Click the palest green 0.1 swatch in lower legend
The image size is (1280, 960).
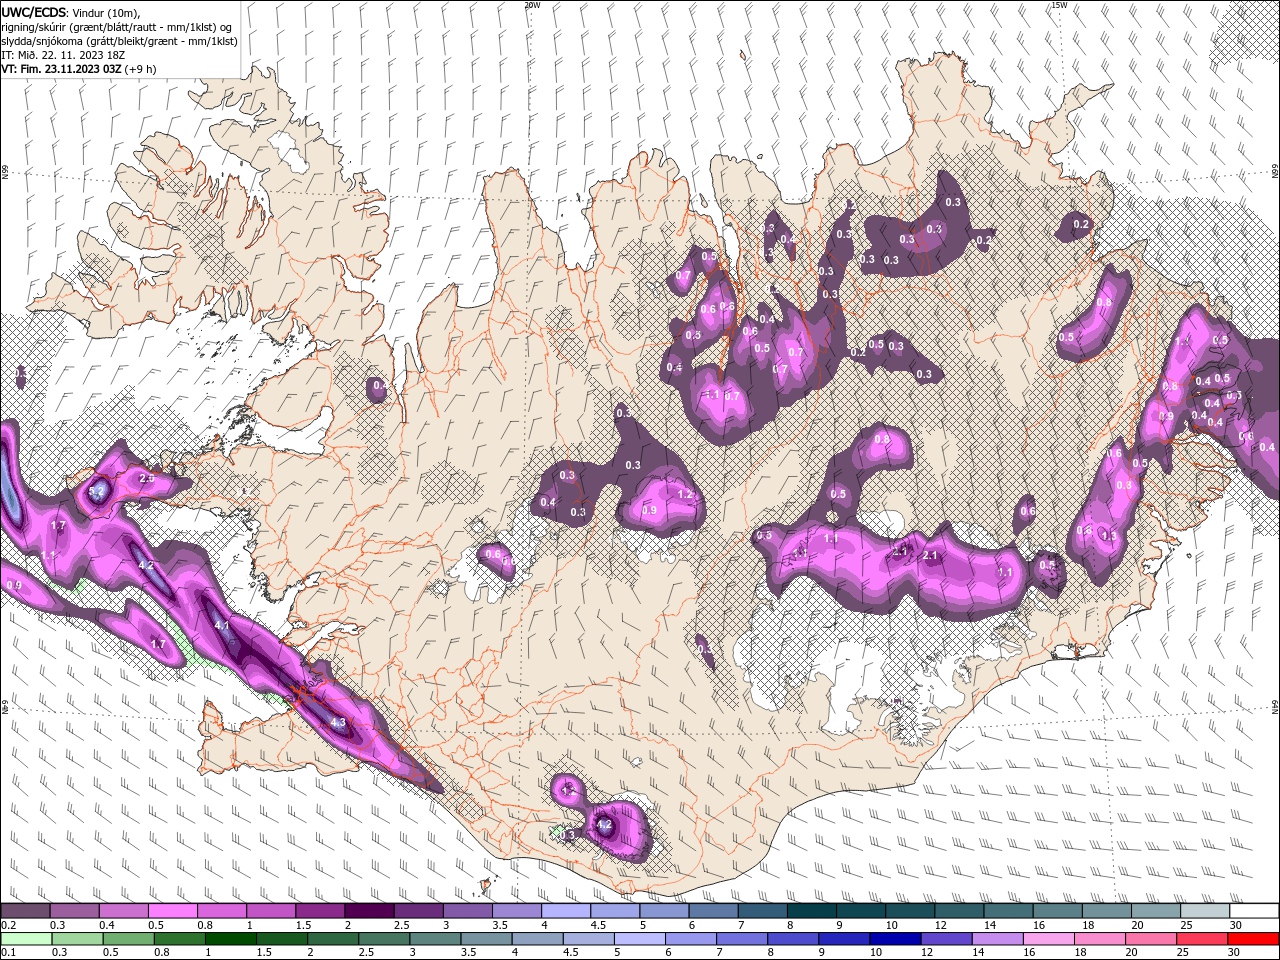[x=26, y=938]
